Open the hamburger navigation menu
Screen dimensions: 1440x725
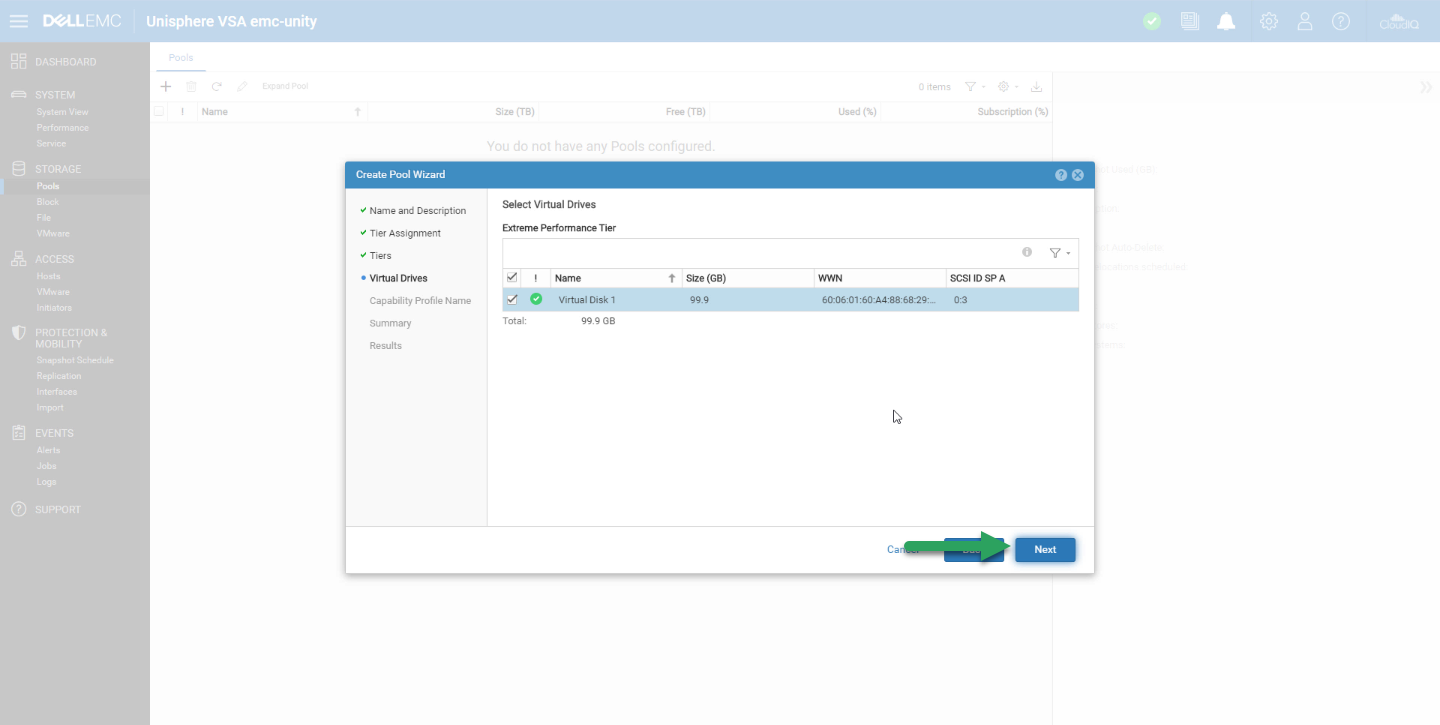[x=18, y=21]
